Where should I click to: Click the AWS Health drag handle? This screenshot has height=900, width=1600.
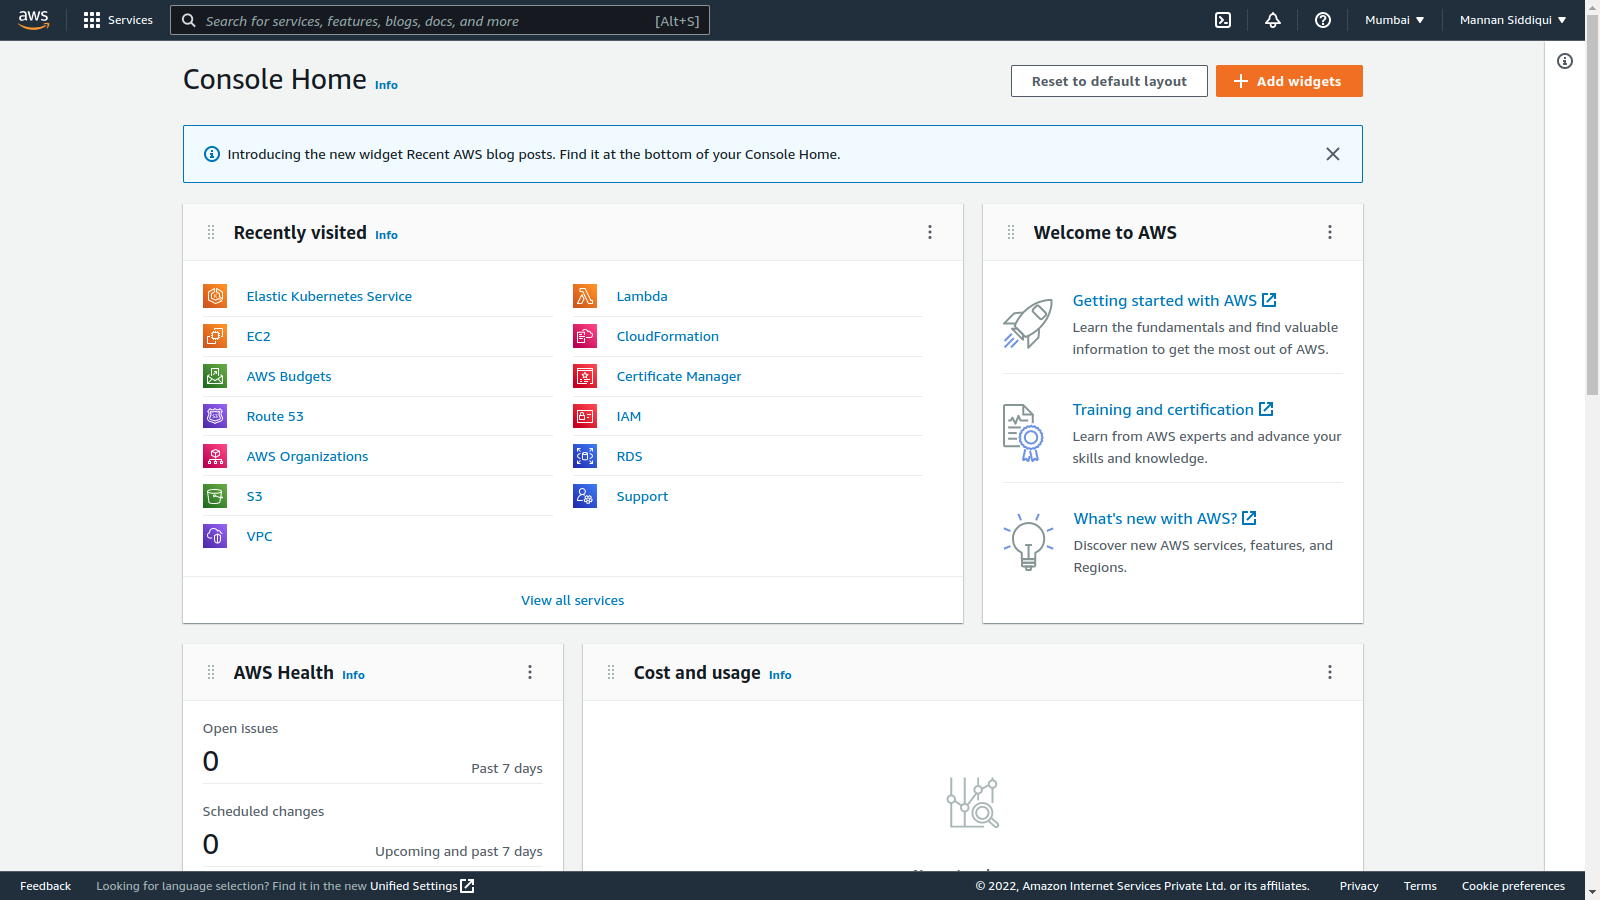pyautogui.click(x=211, y=672)
